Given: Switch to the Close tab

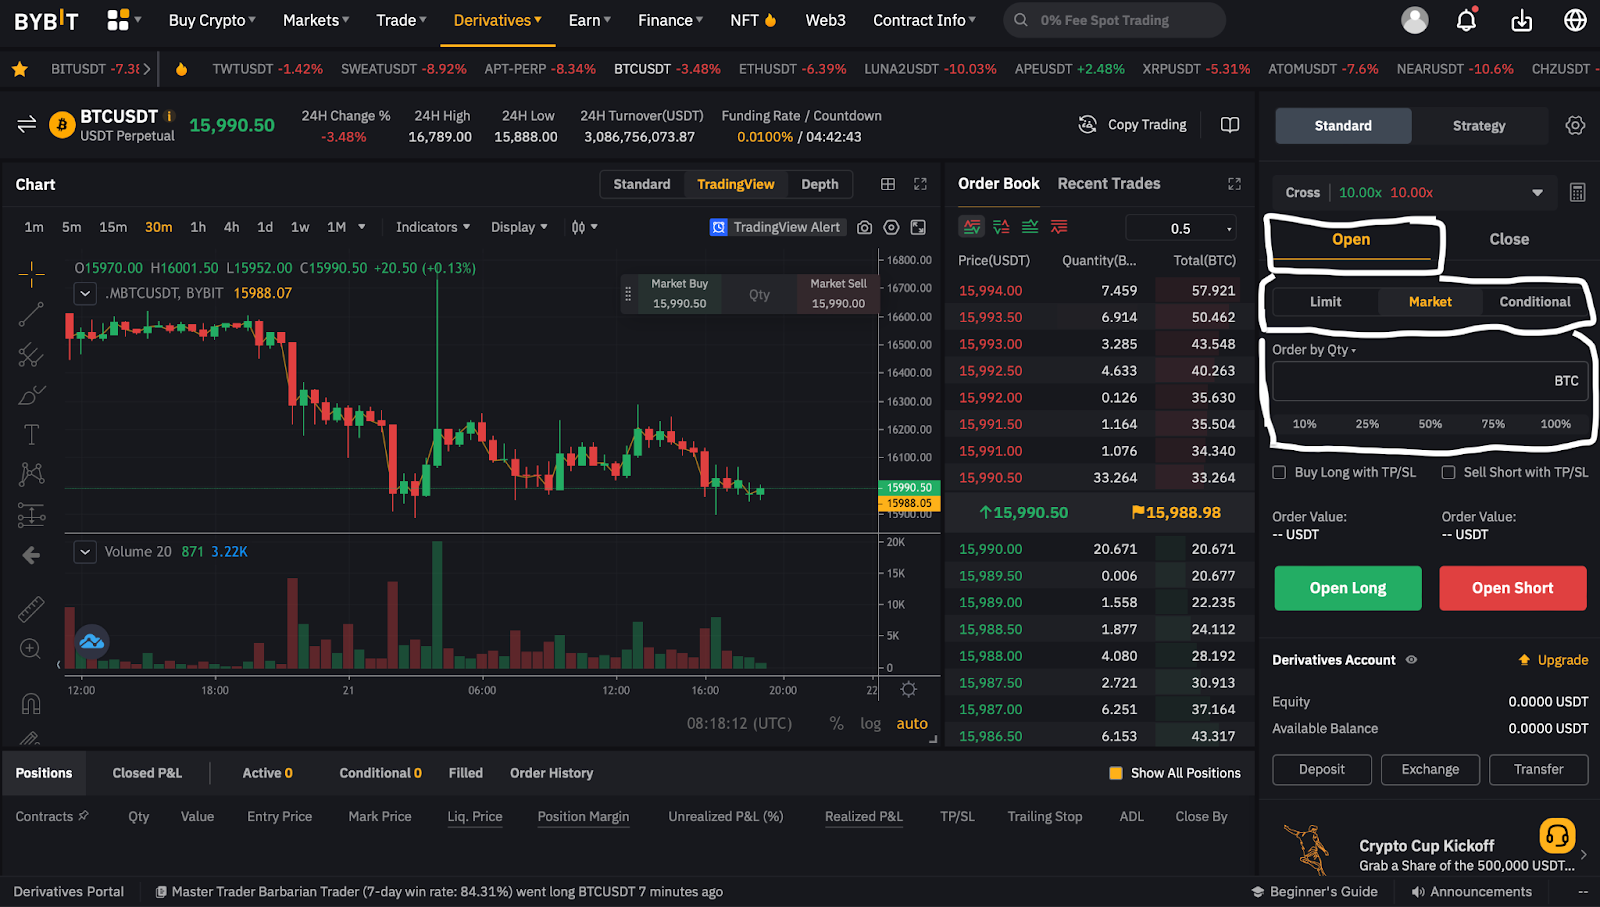Looking at the screenshot, I should (1509, 239).
